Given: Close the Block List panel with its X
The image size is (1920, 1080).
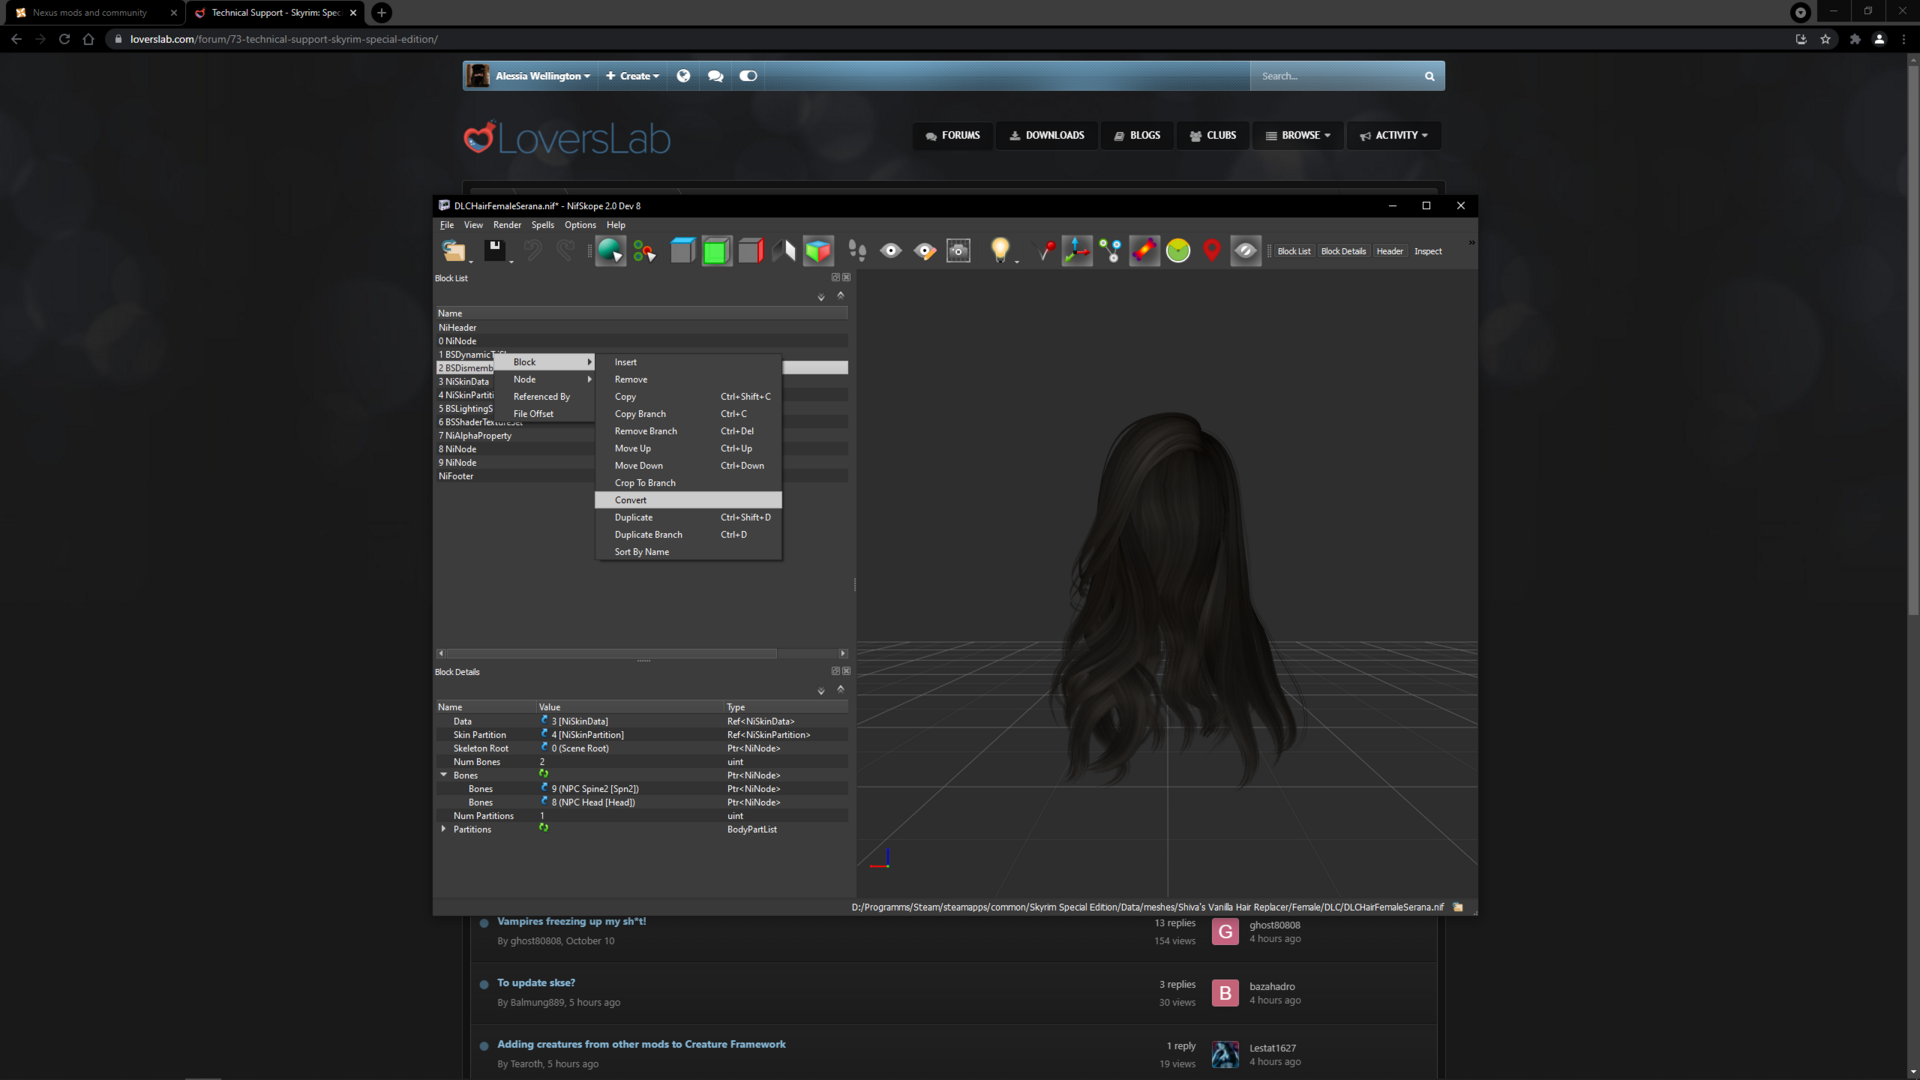Looking at the screenshot, I should (846, 278).
